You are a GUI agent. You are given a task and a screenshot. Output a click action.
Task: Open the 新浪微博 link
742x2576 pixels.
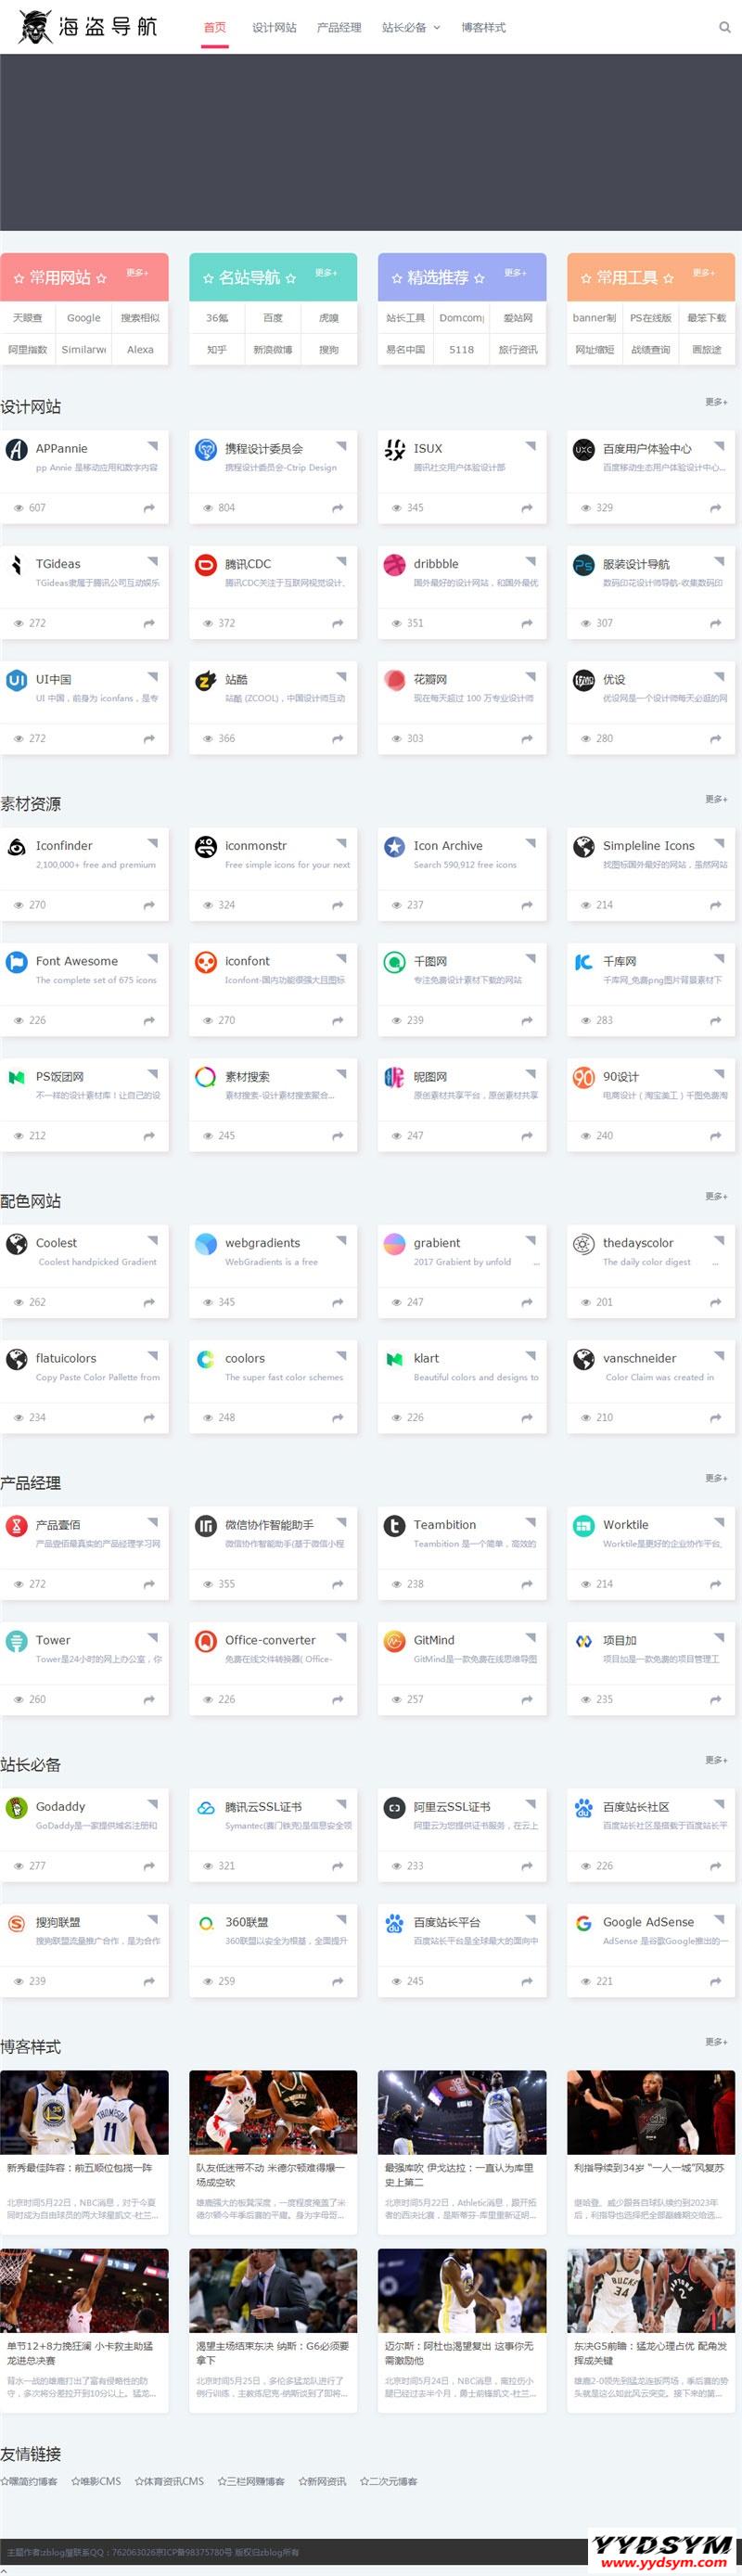coord(273,350)
